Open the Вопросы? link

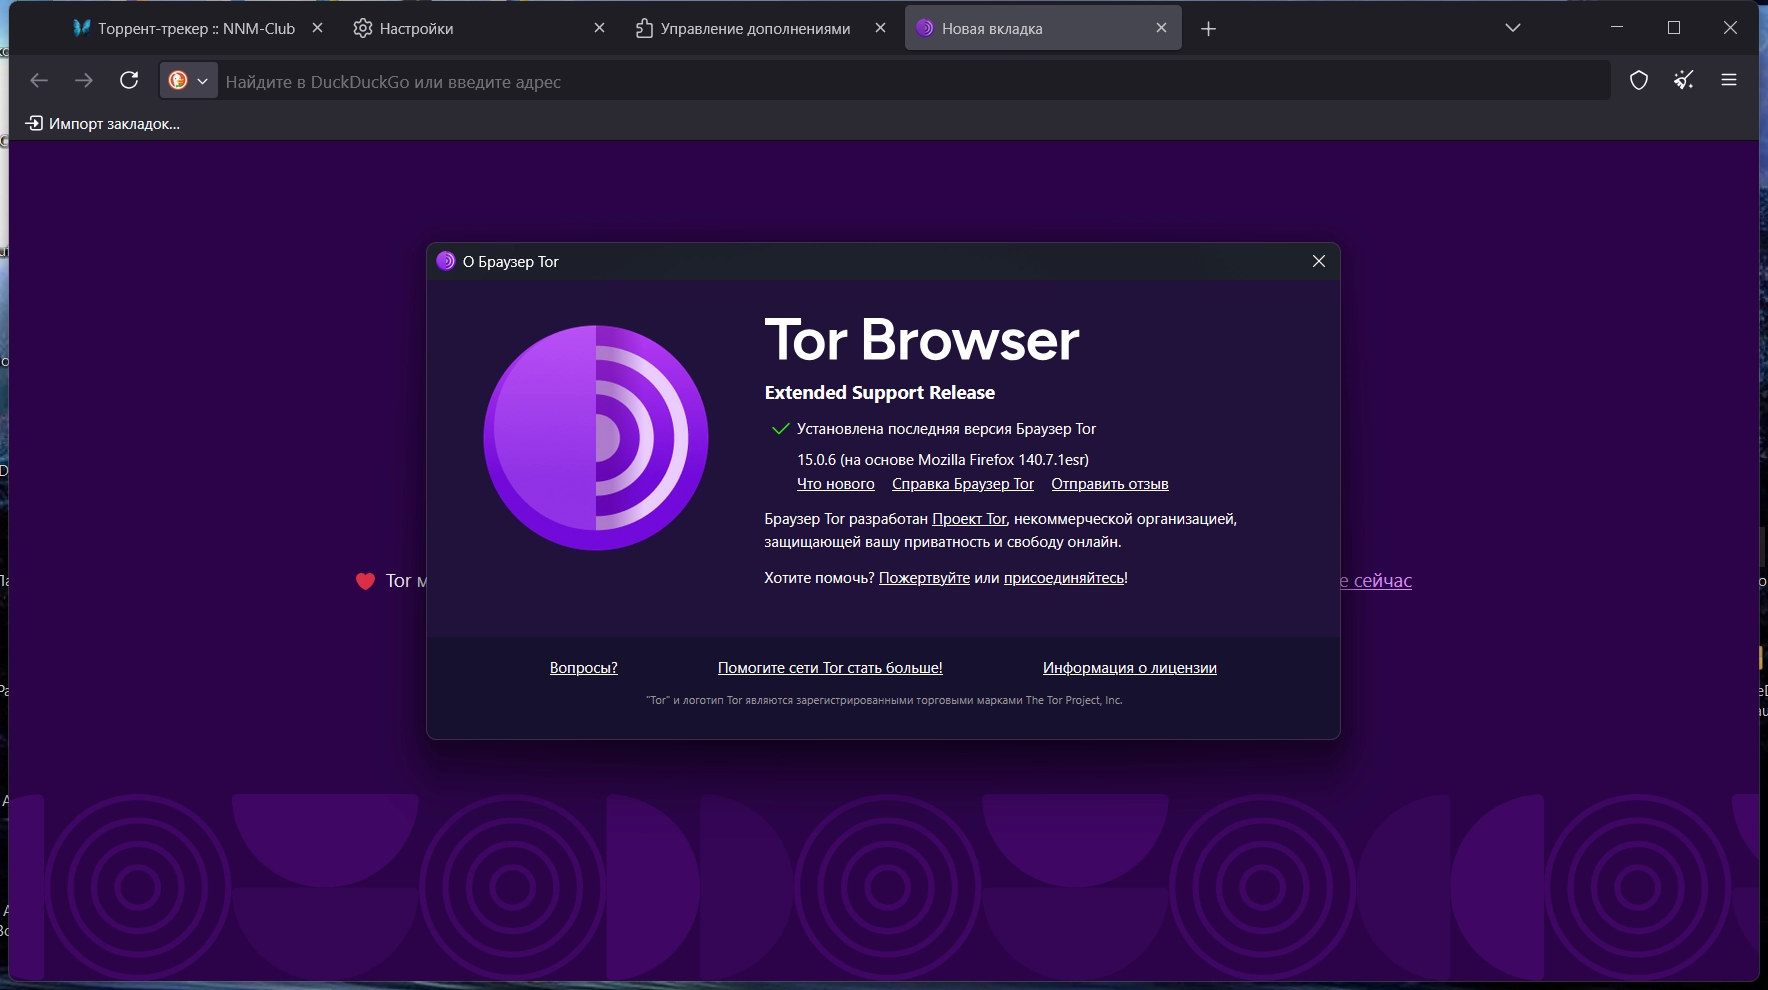(584, 668)
